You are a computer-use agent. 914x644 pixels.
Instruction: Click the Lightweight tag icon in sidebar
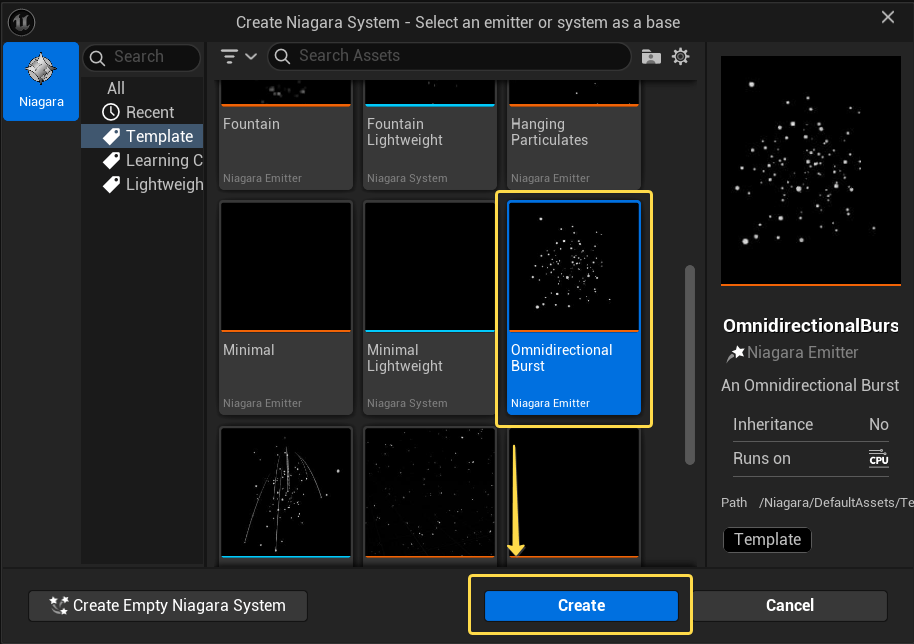point(111,184)
